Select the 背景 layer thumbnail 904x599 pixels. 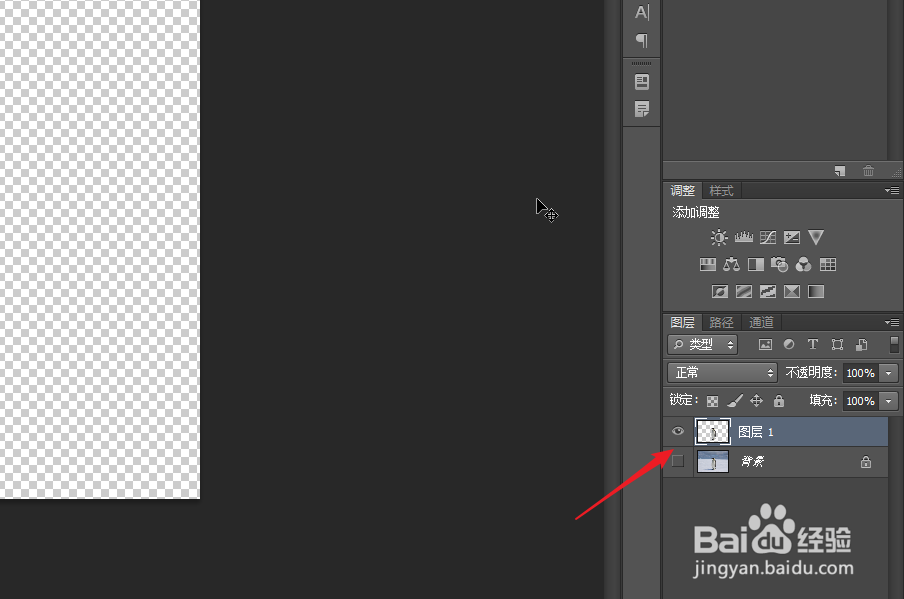click(x=713, y=462)
